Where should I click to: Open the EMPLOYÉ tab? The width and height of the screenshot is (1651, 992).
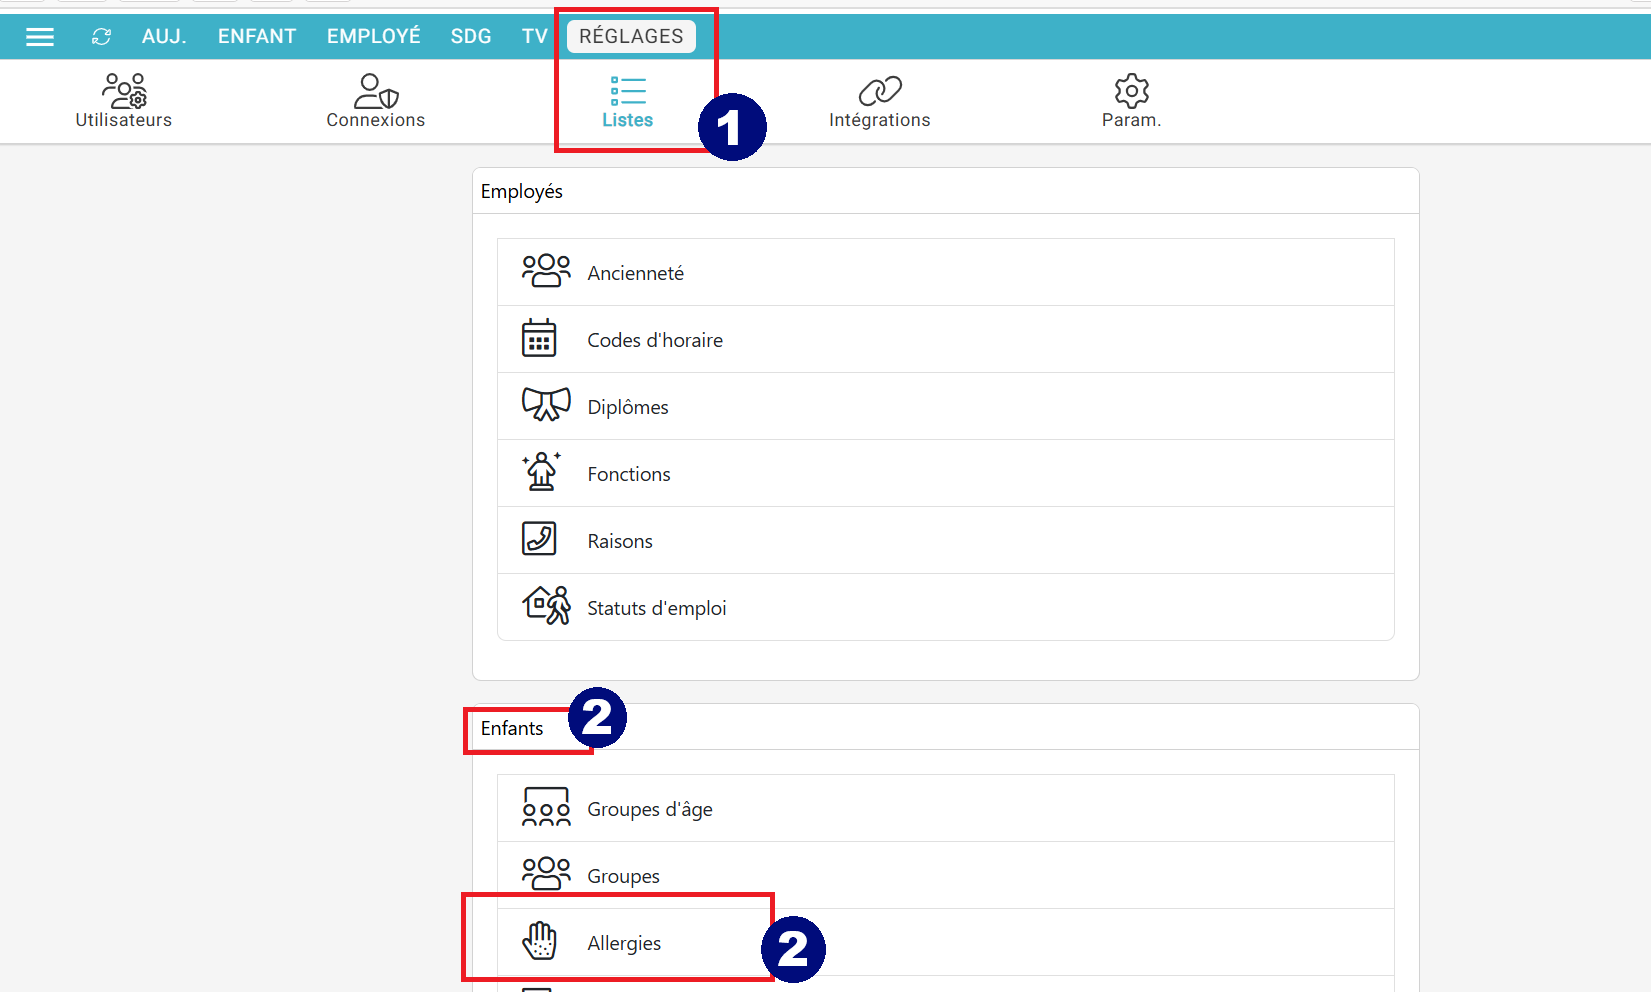373,37
